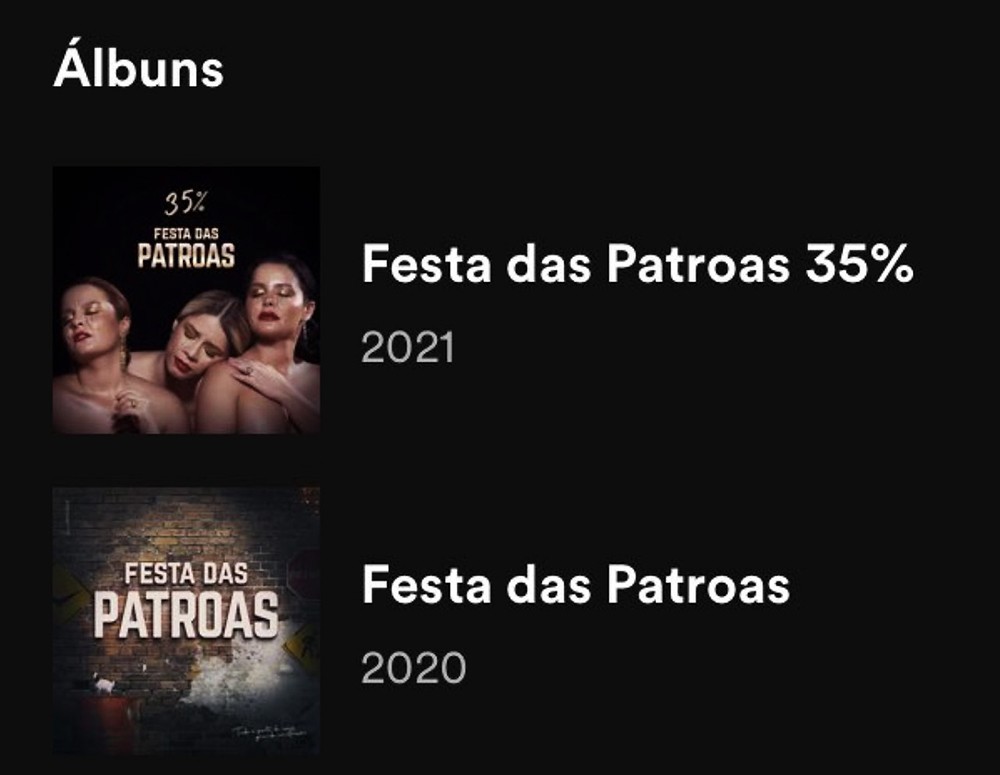Image resolution: width=1000 pixels, height=775 pixels.
Task: Click the 2021 release year label
Action: (x=408, y=348)
